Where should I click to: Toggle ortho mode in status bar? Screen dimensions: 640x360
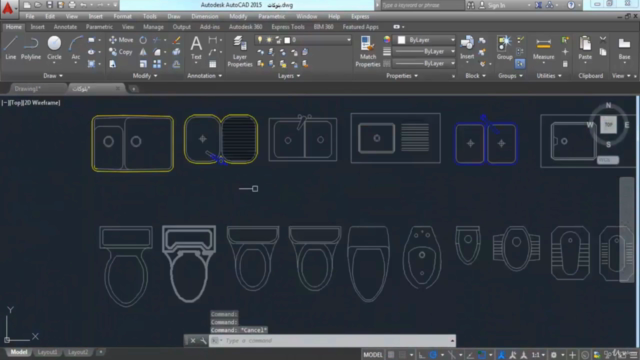pos(422,355)
